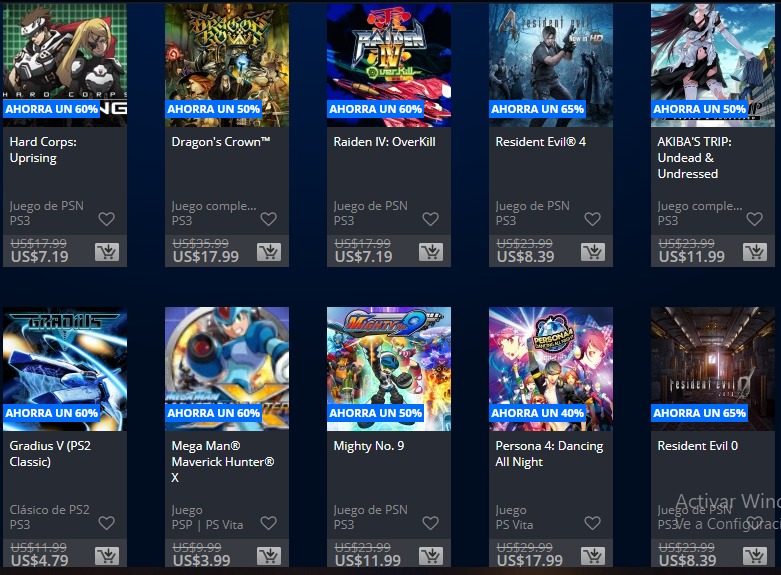Add Persona 4: Dancing All Night to cart

pos(593,556)
